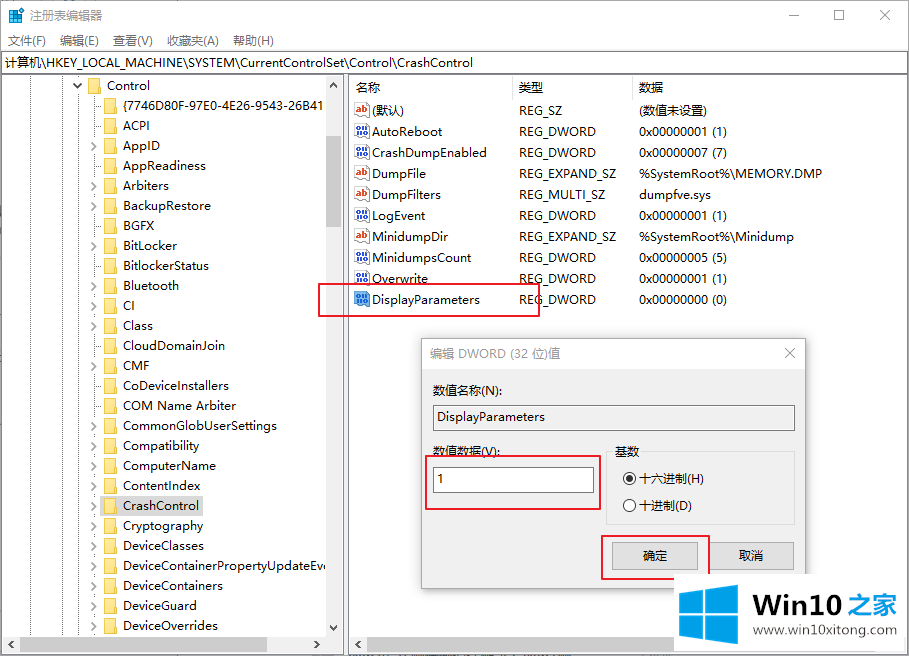Expand the CI tree node
This screenshot has width=909, height=656.
pyautogui.click(x=93, y=306)
